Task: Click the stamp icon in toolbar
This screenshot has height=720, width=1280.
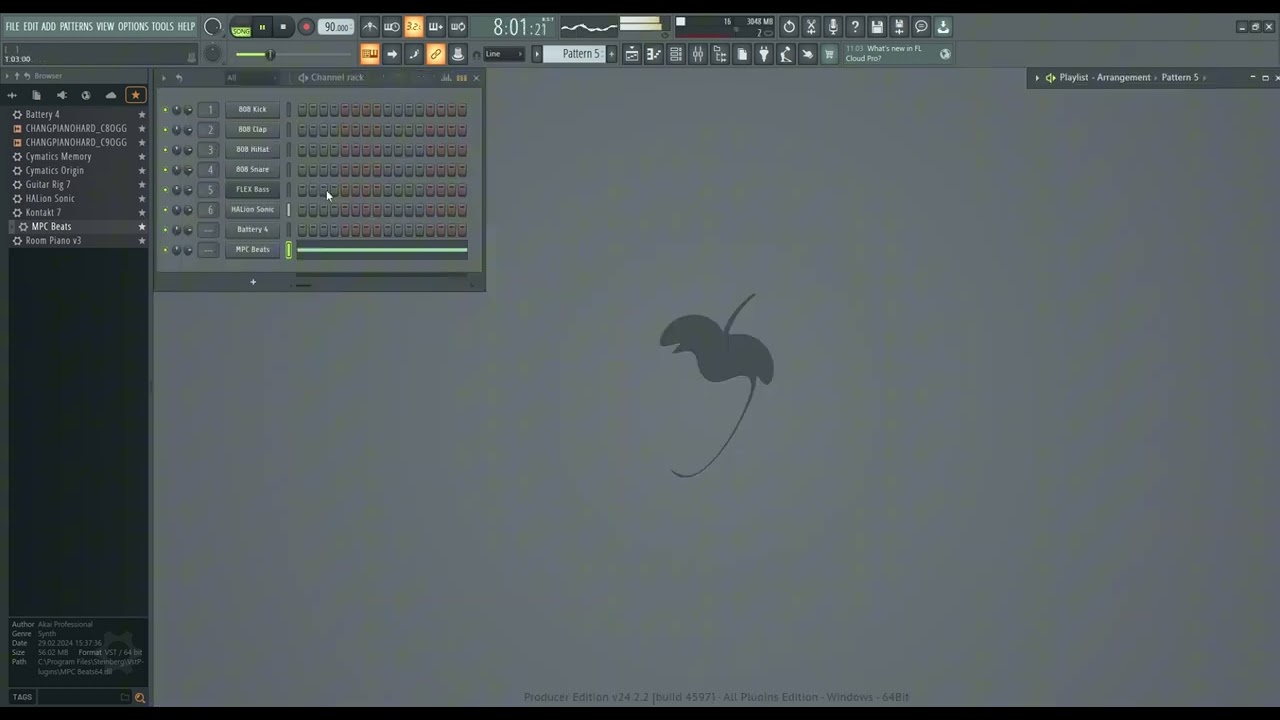Action: pos(458,54)
